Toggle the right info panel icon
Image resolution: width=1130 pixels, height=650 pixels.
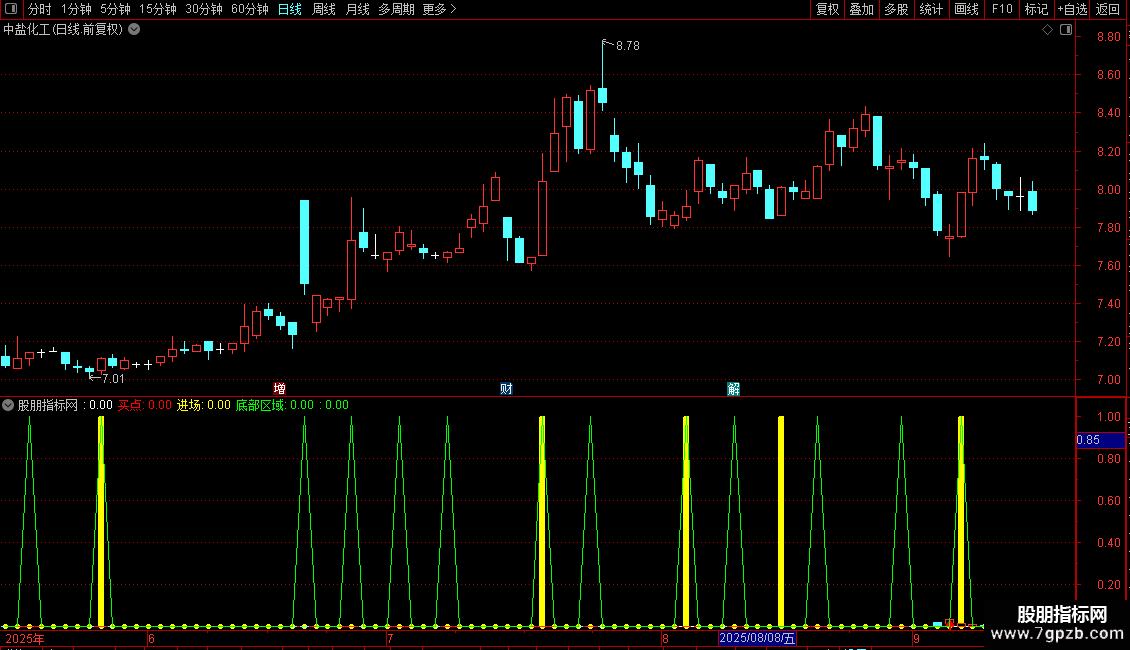pos(1066,30)
